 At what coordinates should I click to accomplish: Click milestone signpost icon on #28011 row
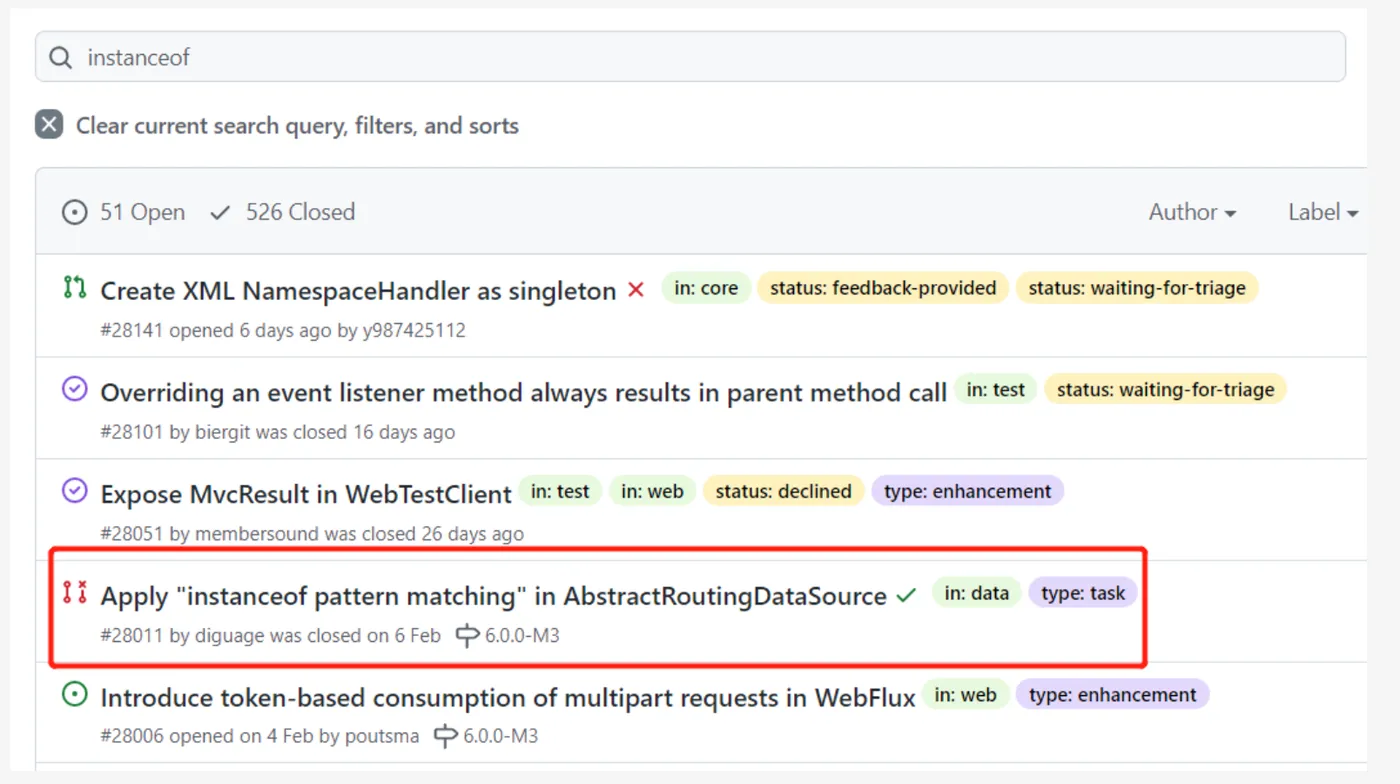[x=467, y=635]
